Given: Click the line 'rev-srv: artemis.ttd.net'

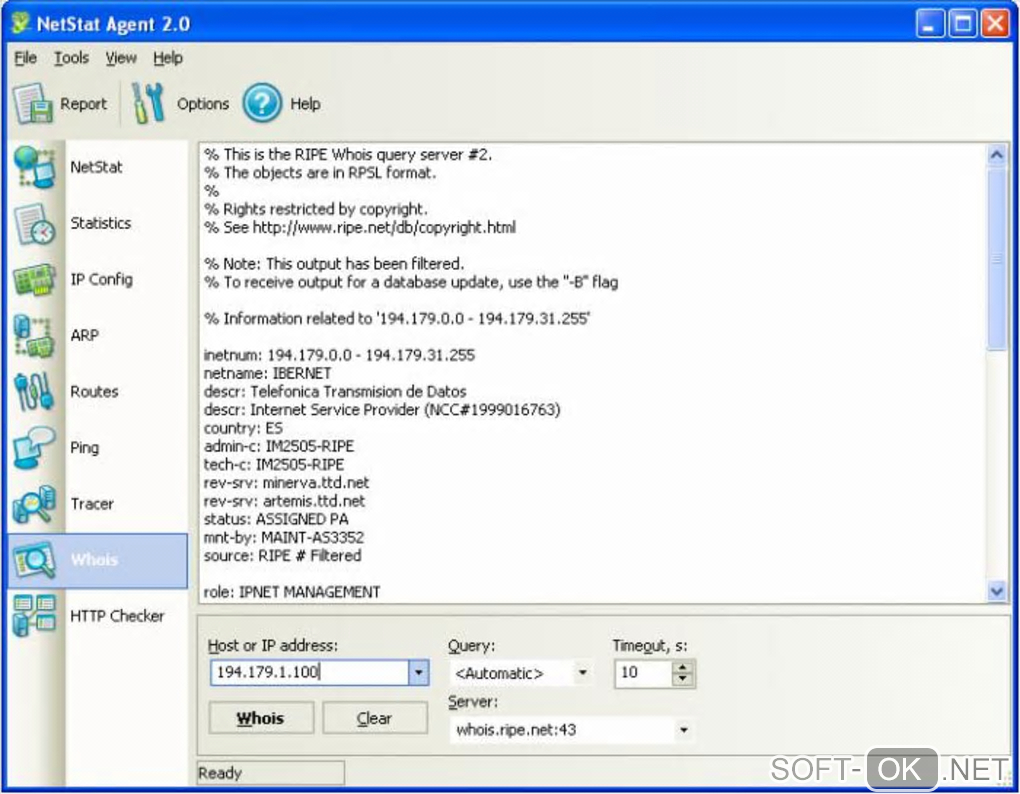Looking at the screenshot, I should [284, 501].
